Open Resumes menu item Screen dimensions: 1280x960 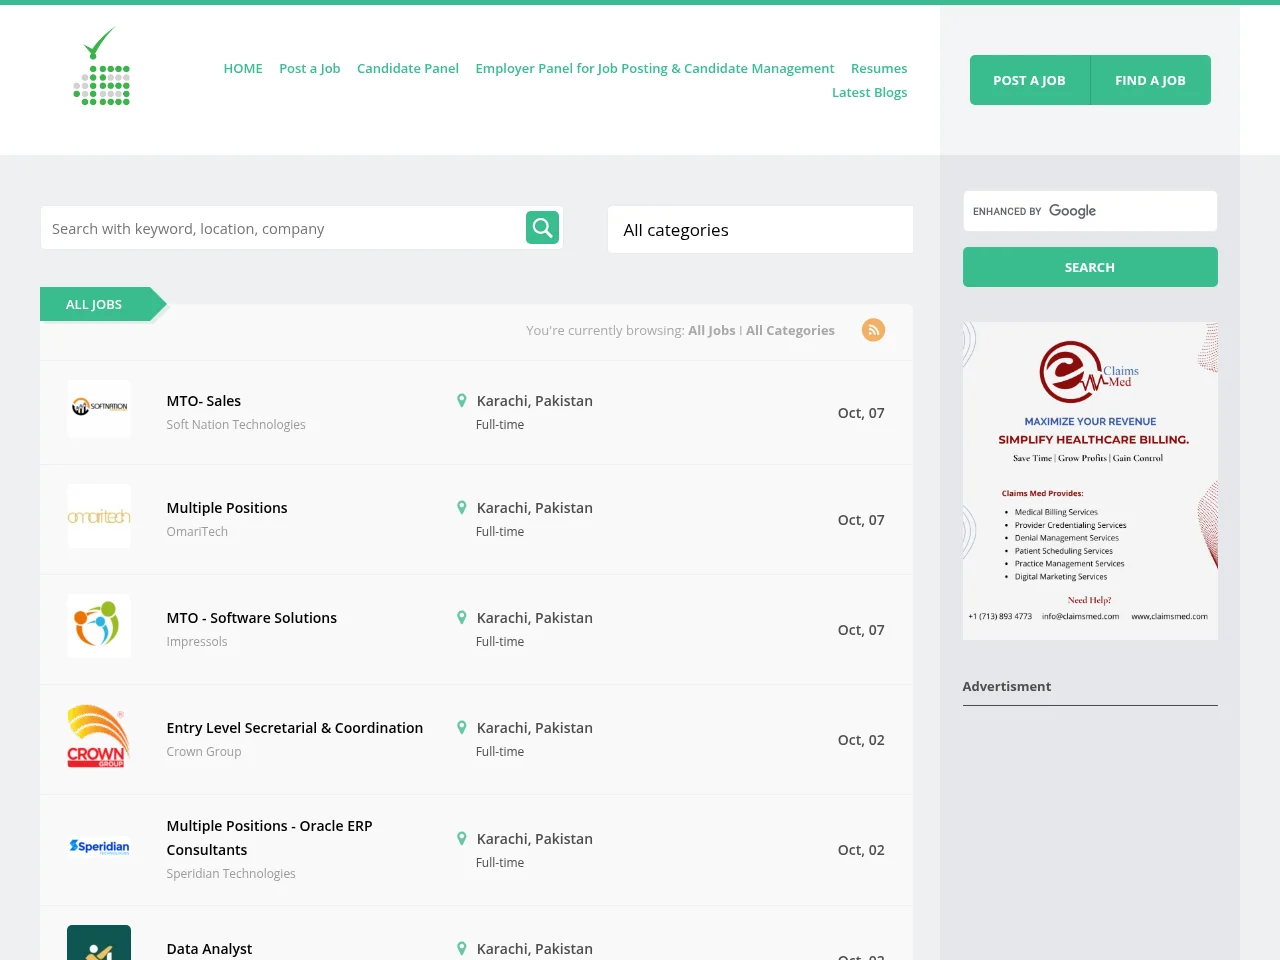point(879,68)
